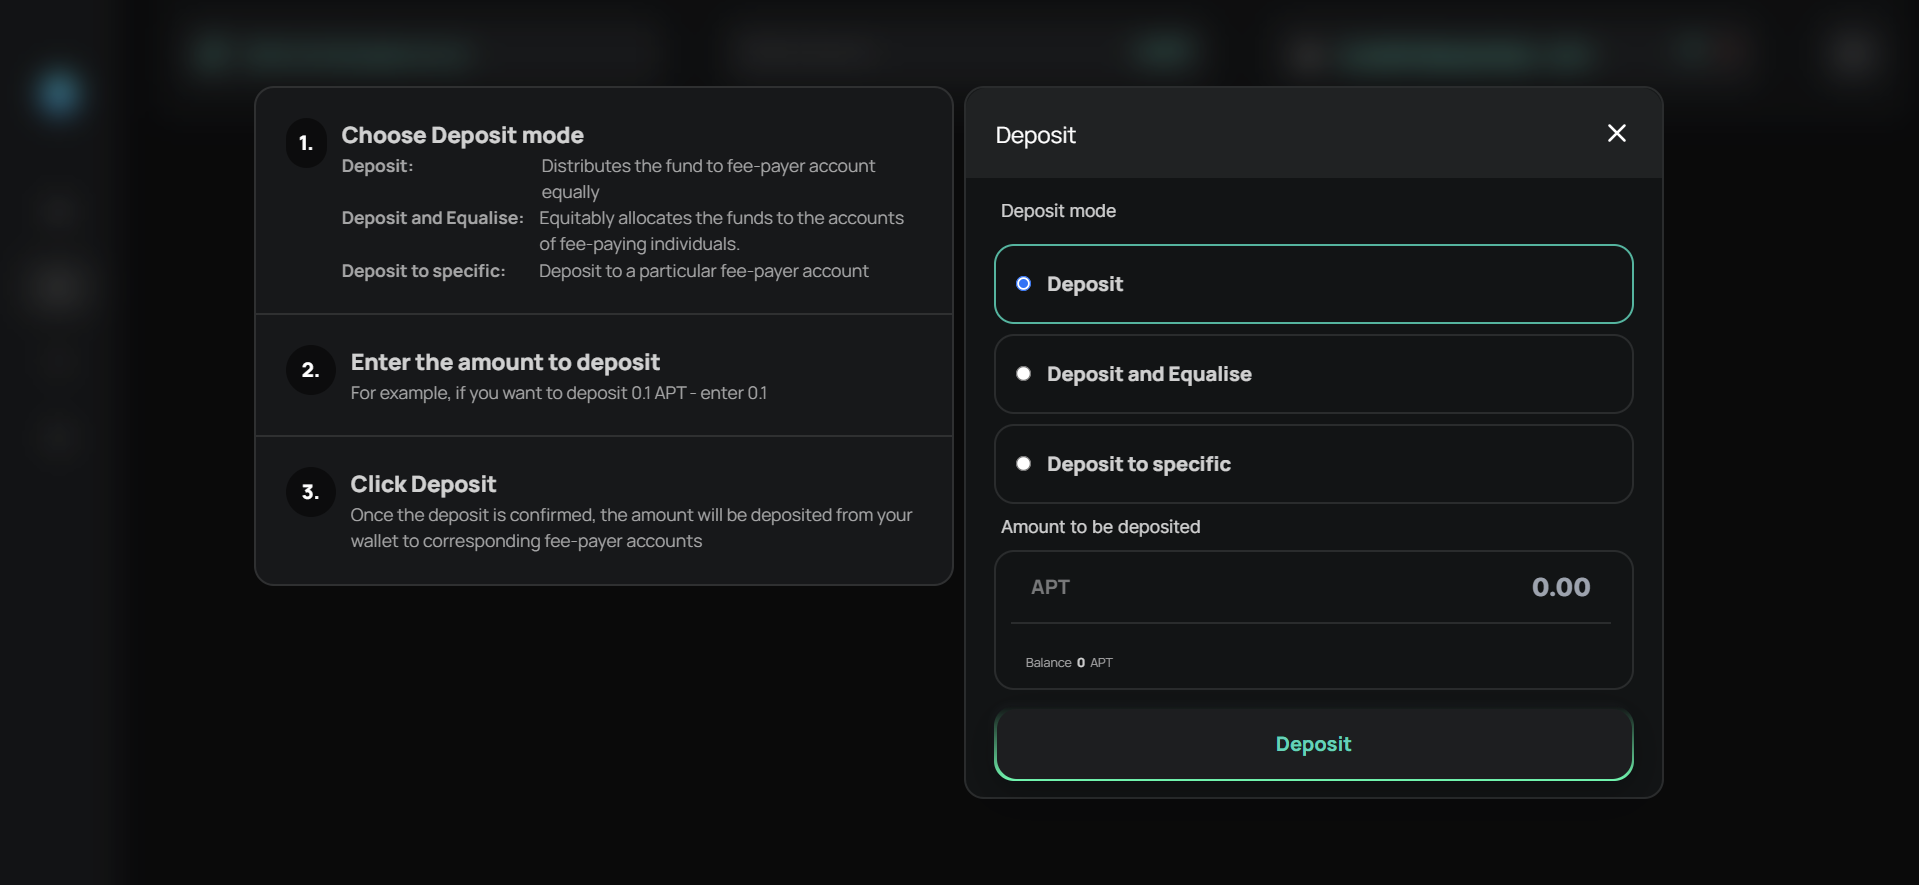Close the Deposit dialog with the X icon
The image size is (1919, 885).
[x=1616, y=133]
